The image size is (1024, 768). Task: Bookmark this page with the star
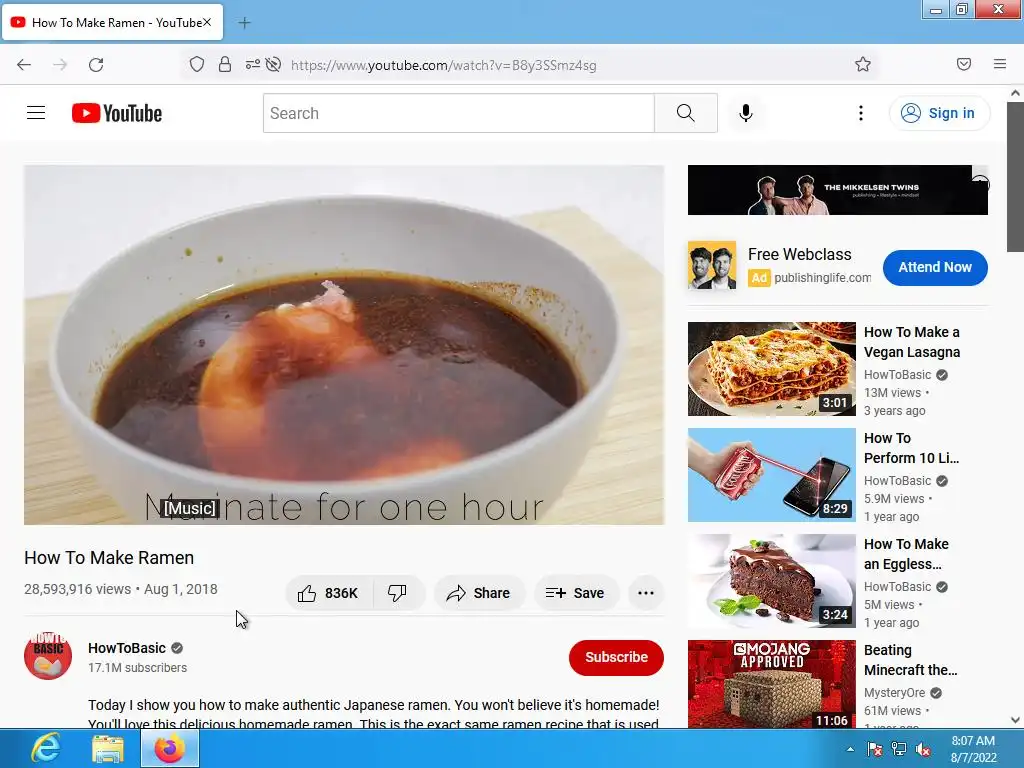(863, 64)
